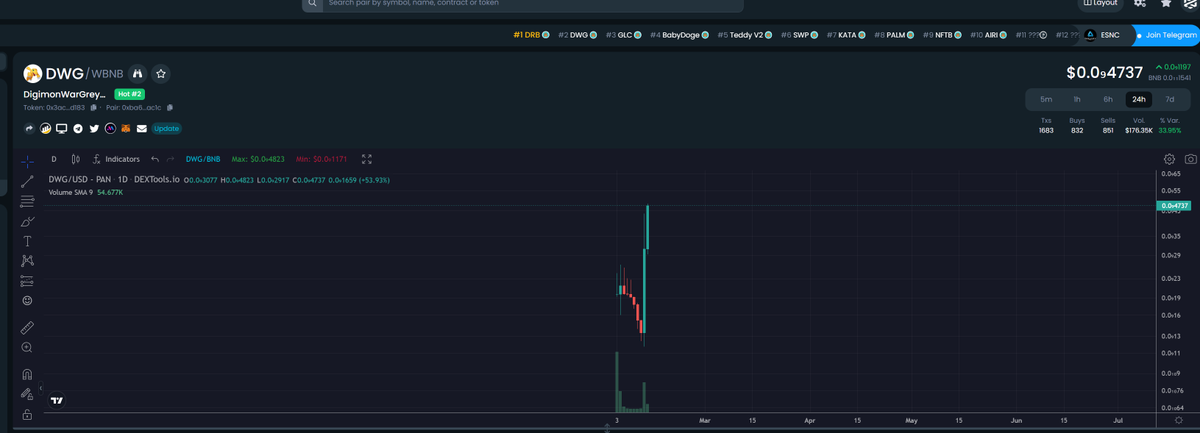
Task: Copy the pair address 0xba6...ac1c
Action: [170, 107]
